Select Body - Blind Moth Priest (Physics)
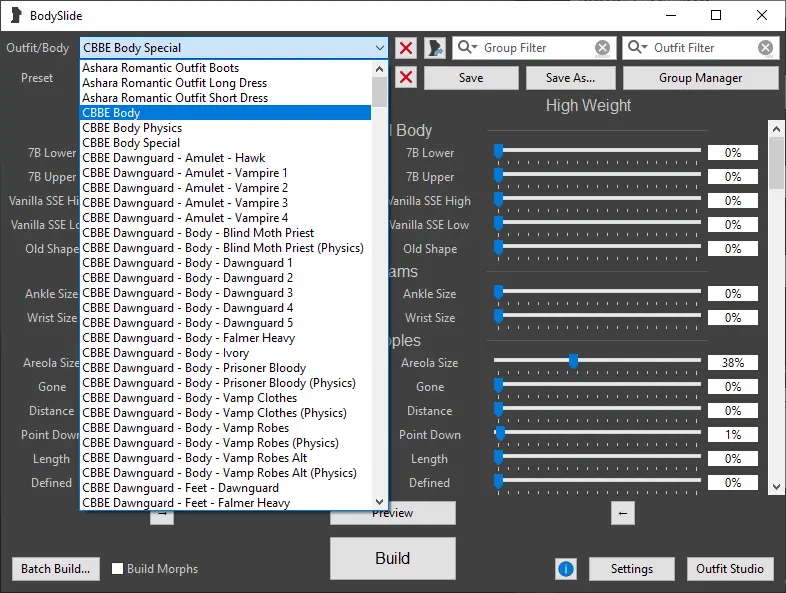The width and height of the screenshot is (786, 593). (226, 248)
